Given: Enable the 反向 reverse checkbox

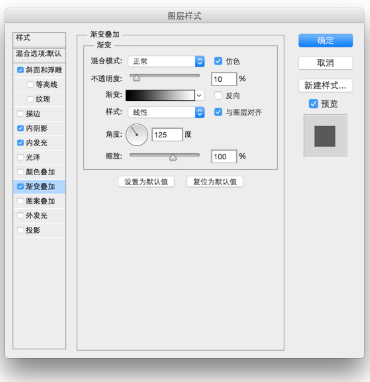Looking at the screenshot, I should tap(218, 96).
